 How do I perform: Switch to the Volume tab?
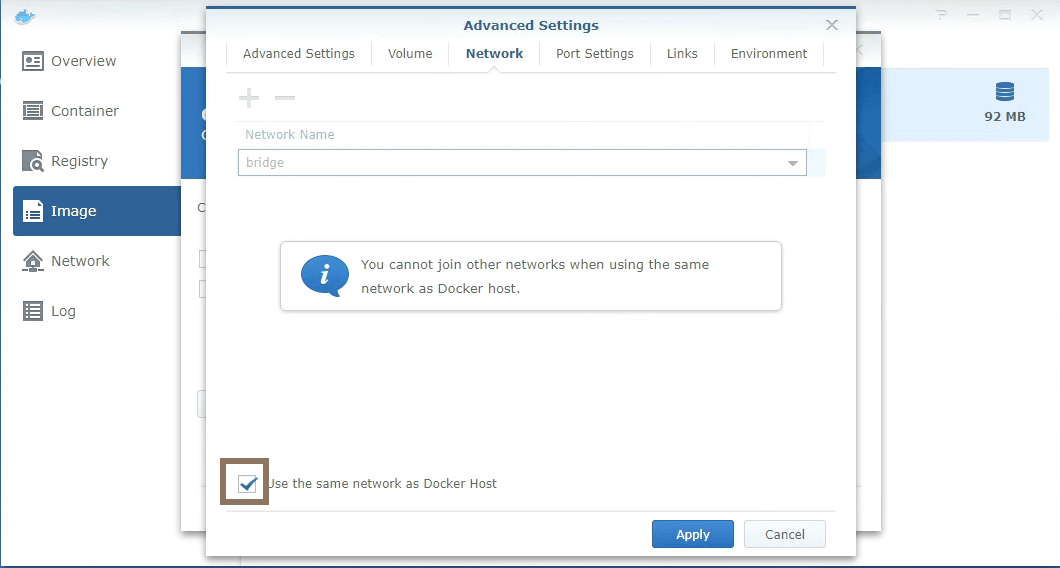(410, 54)
